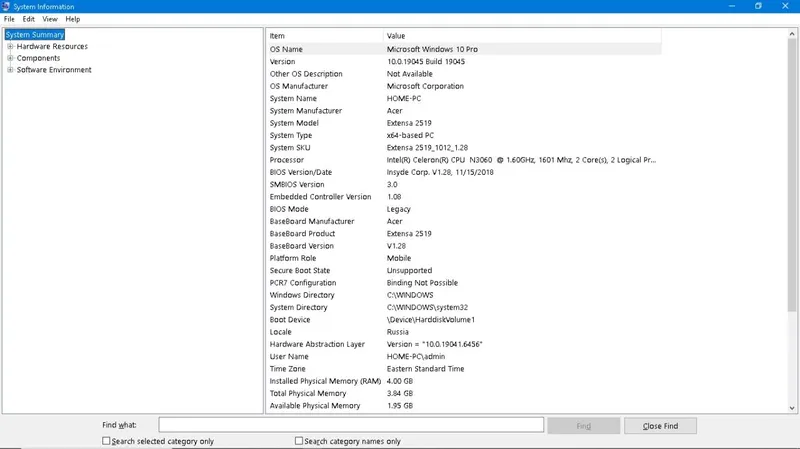This screenshot has height=449, width=800.
Task: Click the Boot Device item
Action: (x=290, y=319)
